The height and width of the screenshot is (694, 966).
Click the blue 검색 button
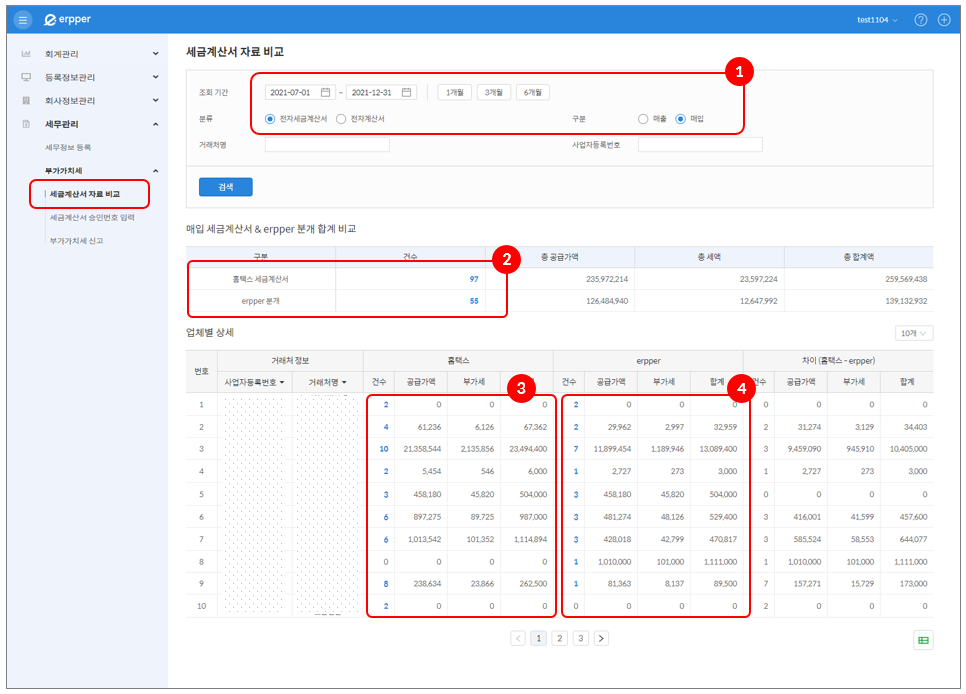point(226,187)
